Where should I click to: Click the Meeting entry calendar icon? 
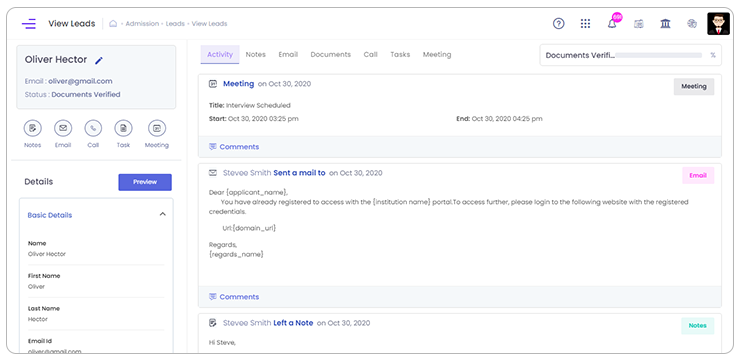pyautogui.click(x=213, y=84)
